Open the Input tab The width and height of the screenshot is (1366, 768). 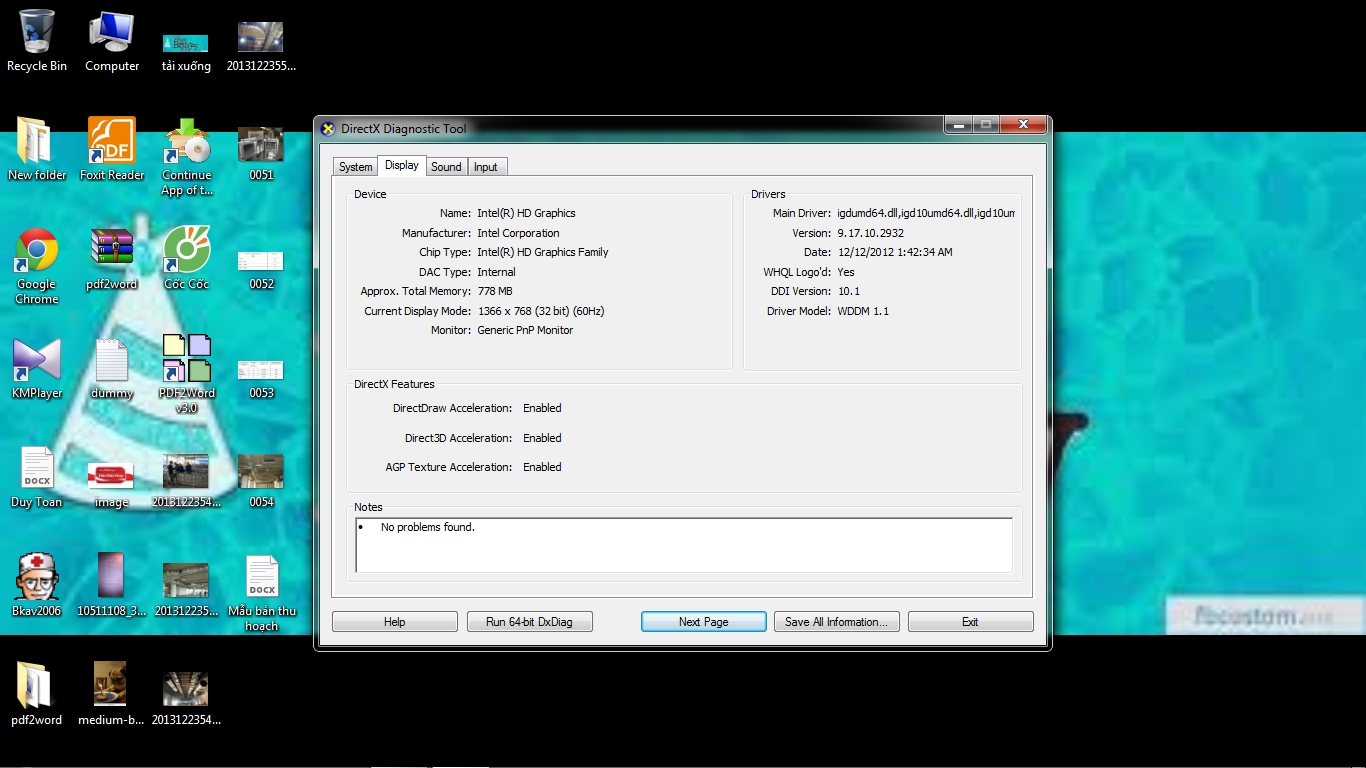coord(486,167)
